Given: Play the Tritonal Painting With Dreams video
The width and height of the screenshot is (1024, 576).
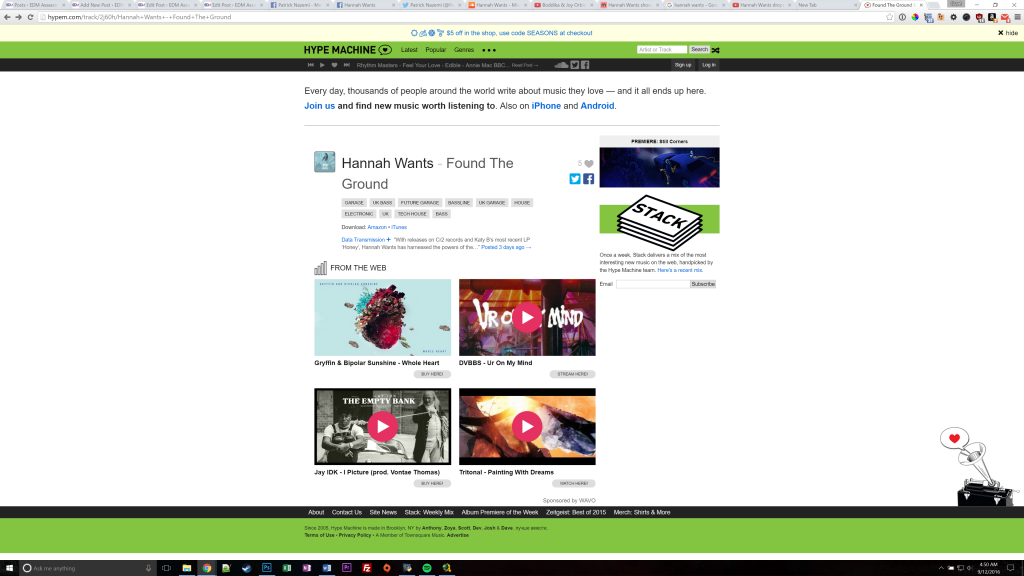Looking at the screenshot, I should point(527,426).
